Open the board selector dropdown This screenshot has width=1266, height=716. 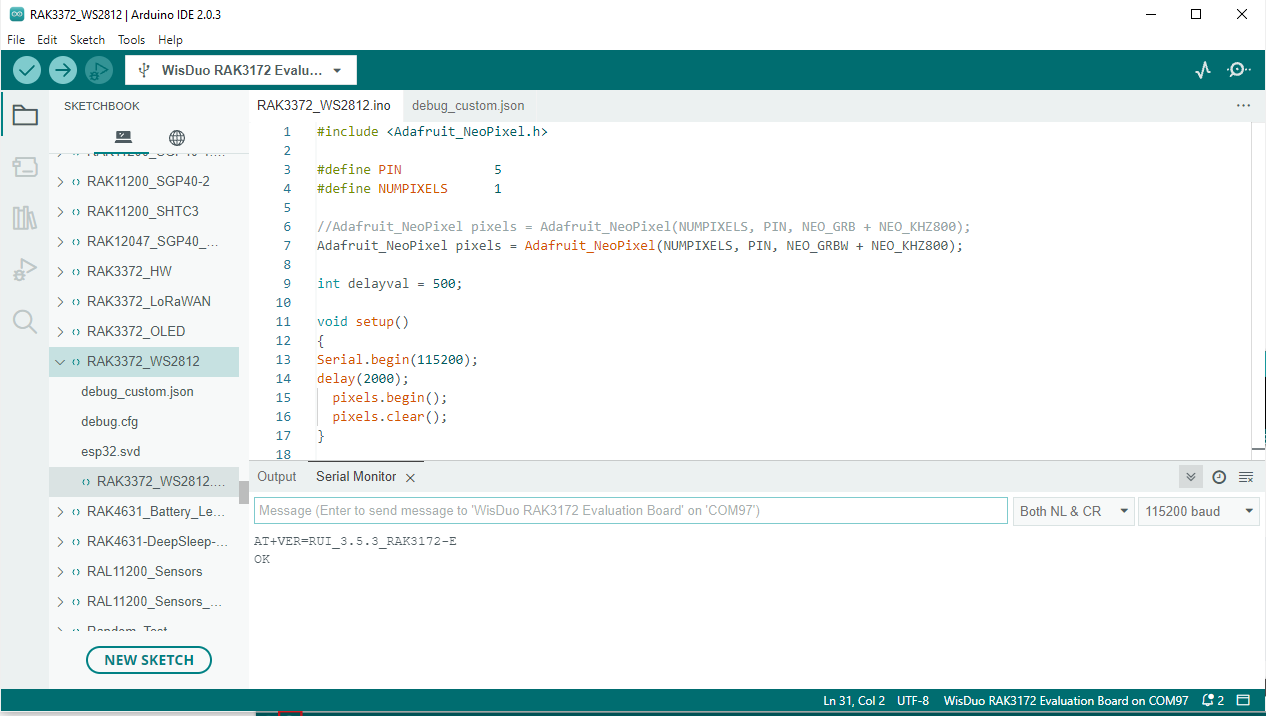click(x=241, y=71)
